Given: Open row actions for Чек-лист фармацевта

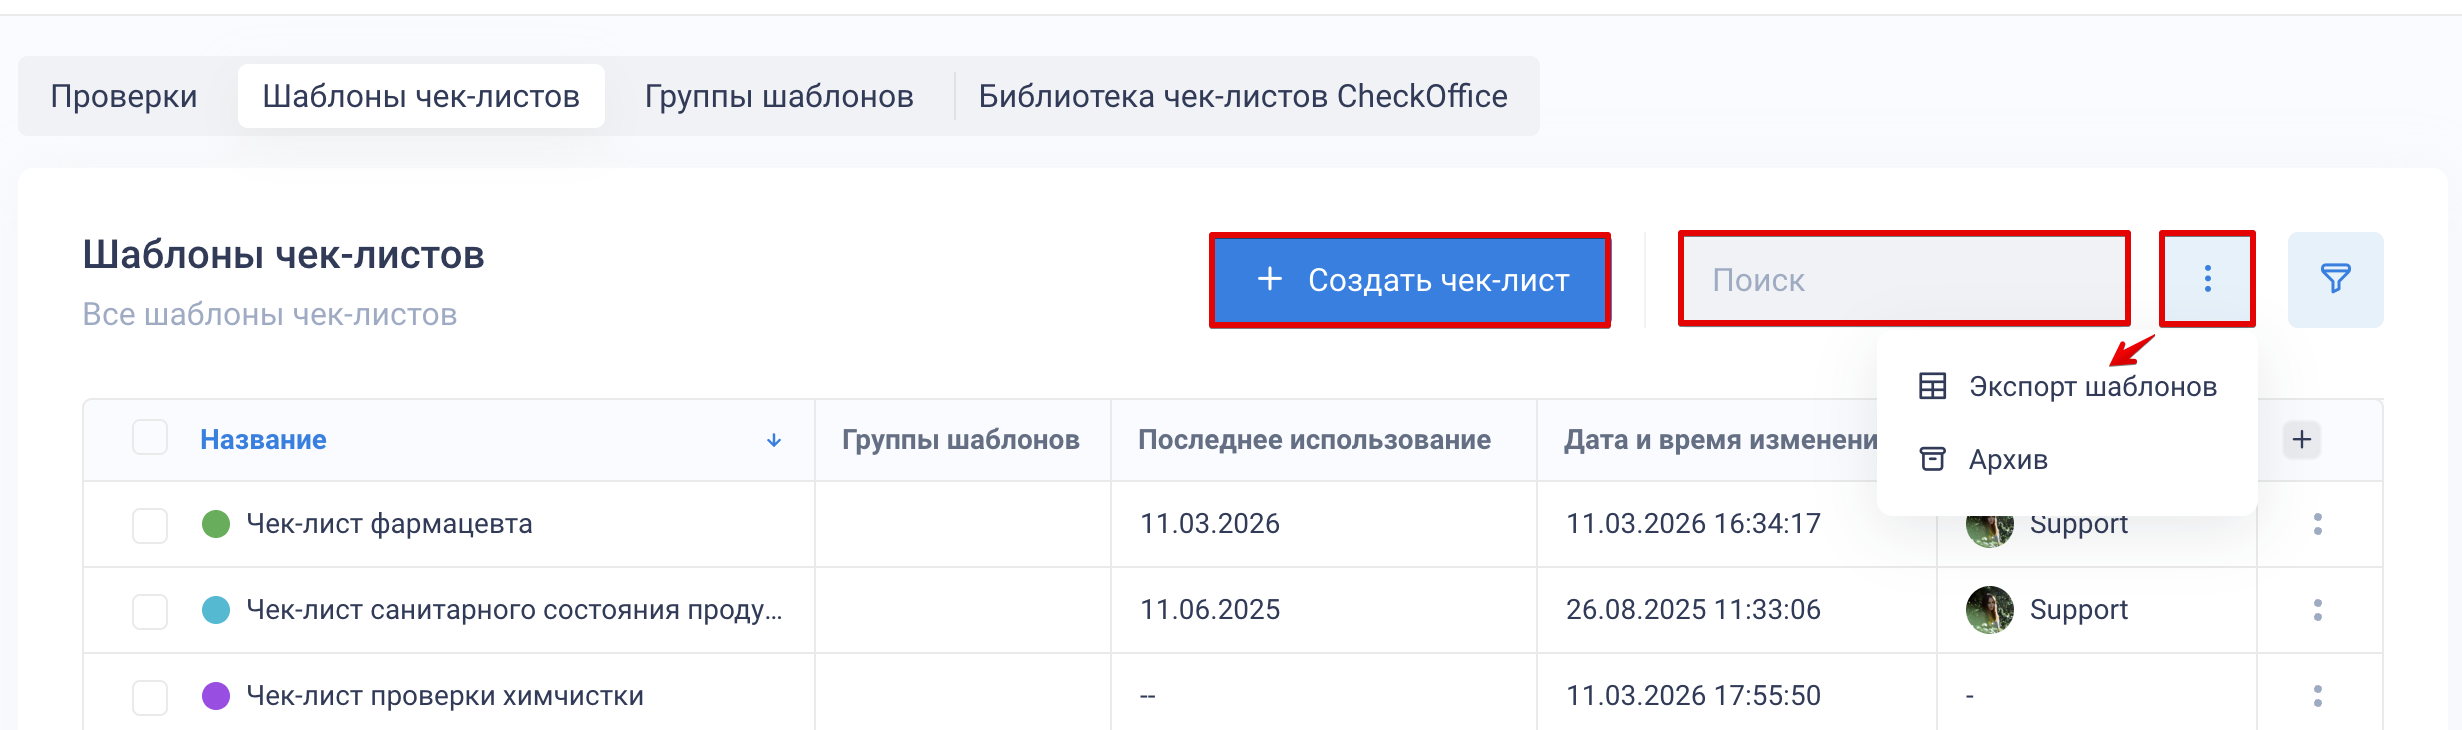Looking at the screenshot, I should point(2317,524).
